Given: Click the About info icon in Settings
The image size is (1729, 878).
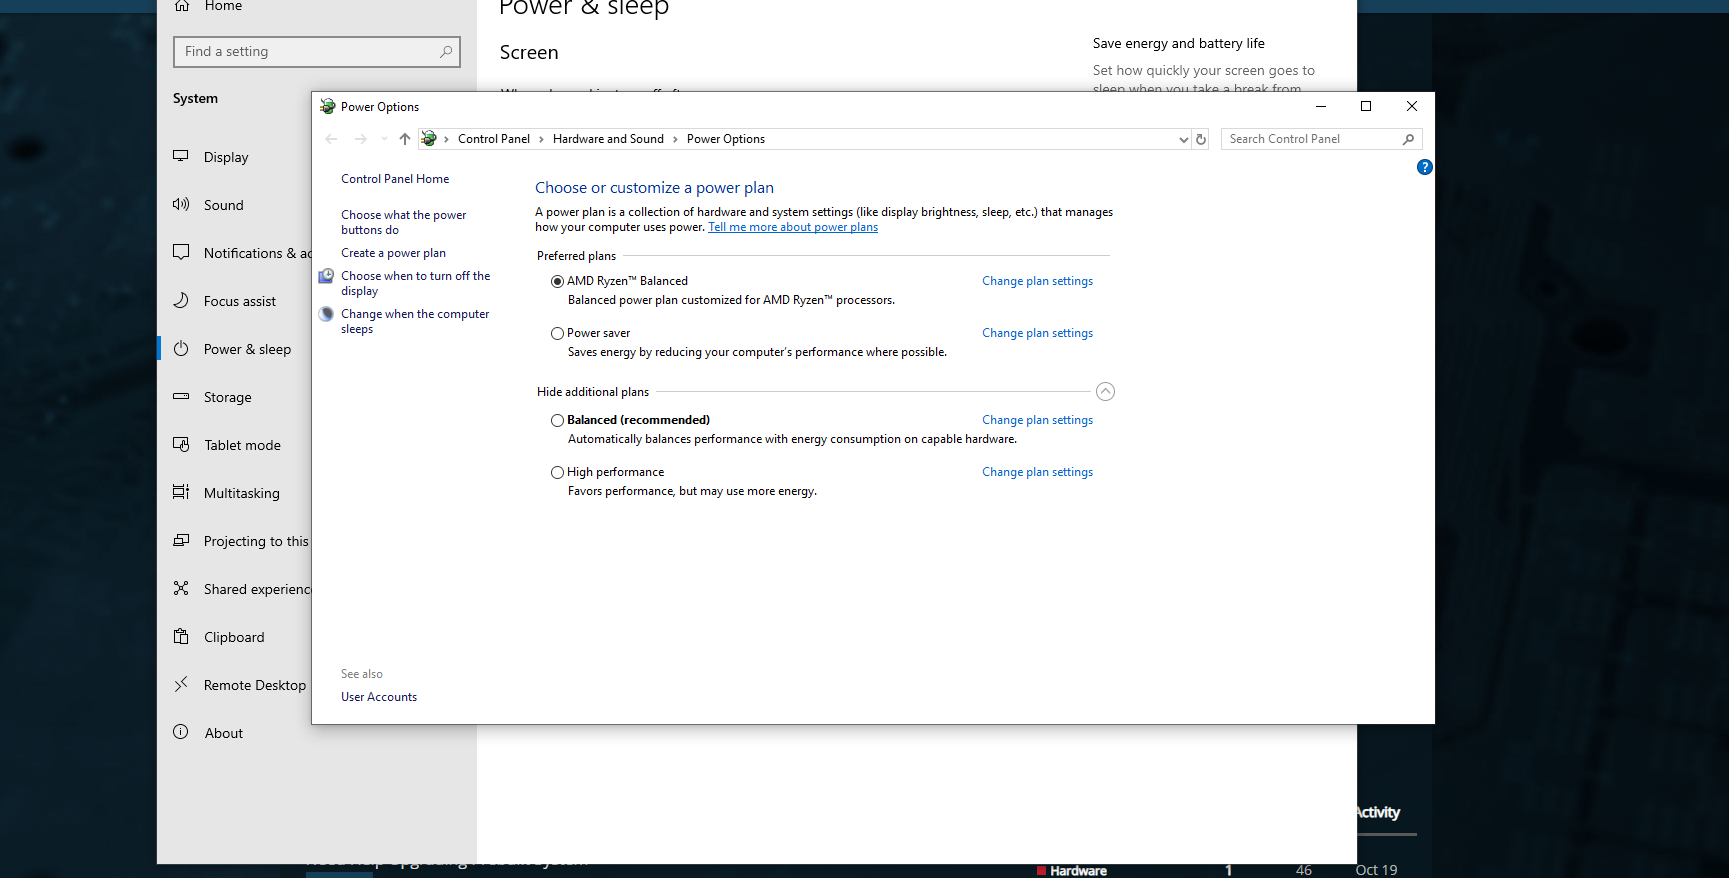Looking at the screenshot, I should 181,732.
